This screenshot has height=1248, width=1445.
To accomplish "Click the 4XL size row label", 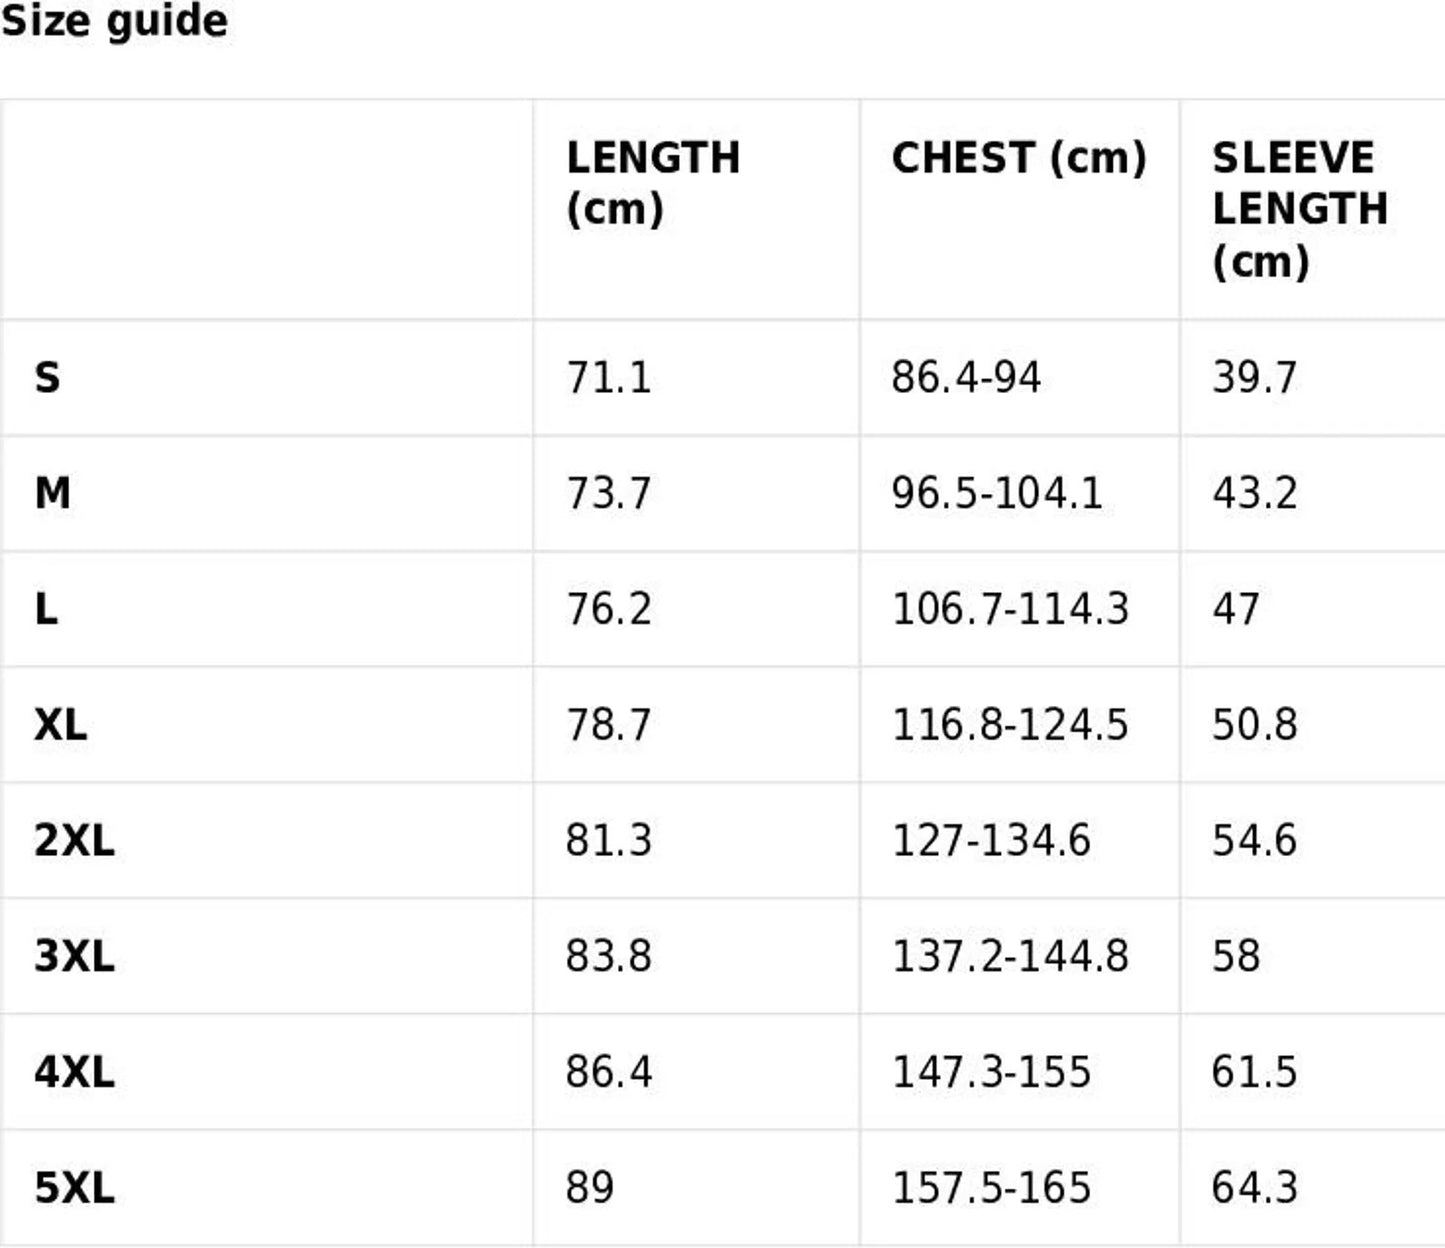I will pos(74,1072).
